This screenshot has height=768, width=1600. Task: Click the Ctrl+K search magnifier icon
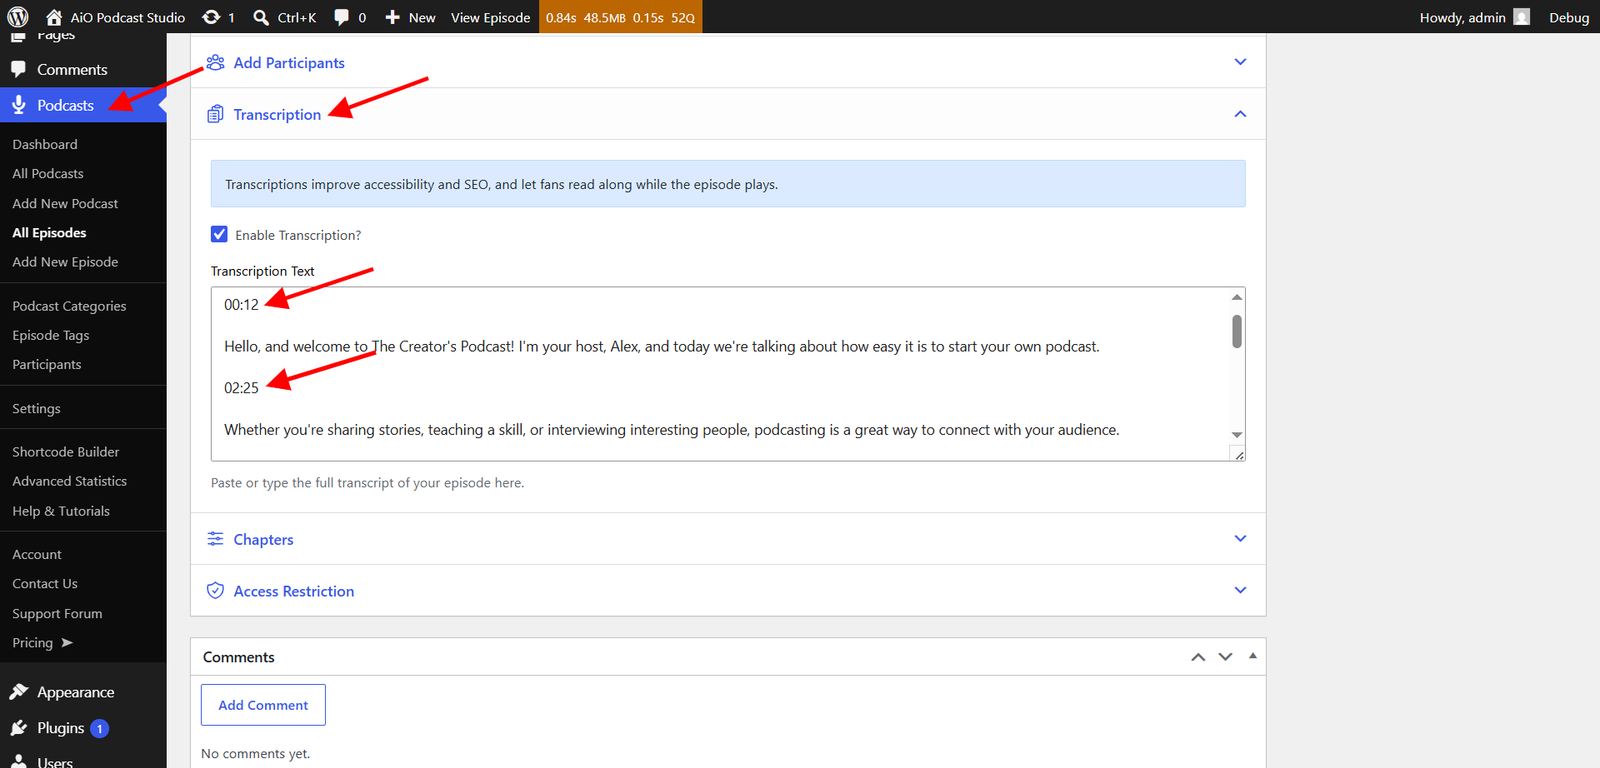[x=261, y=17]
